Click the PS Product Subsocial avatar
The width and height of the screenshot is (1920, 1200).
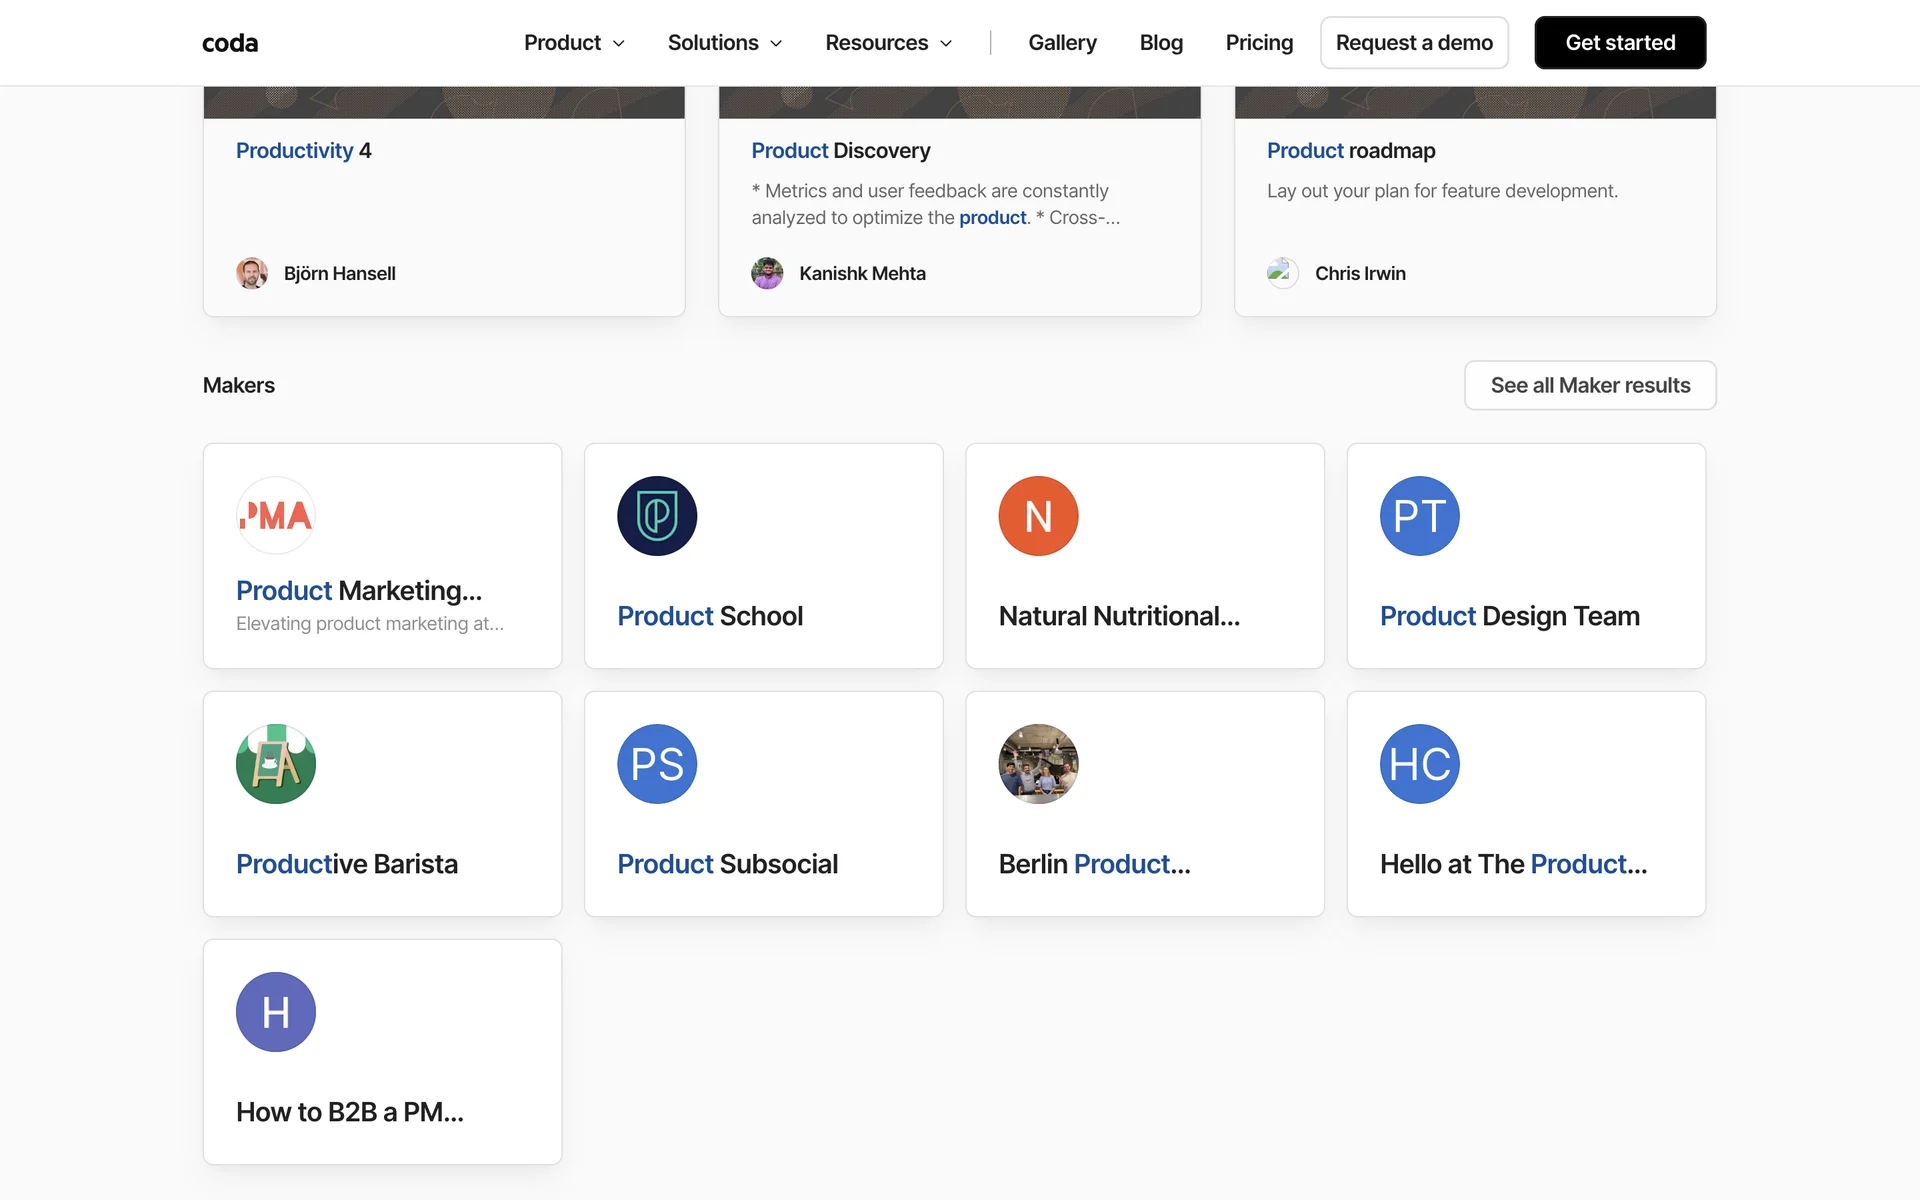(x=657, y=764)
